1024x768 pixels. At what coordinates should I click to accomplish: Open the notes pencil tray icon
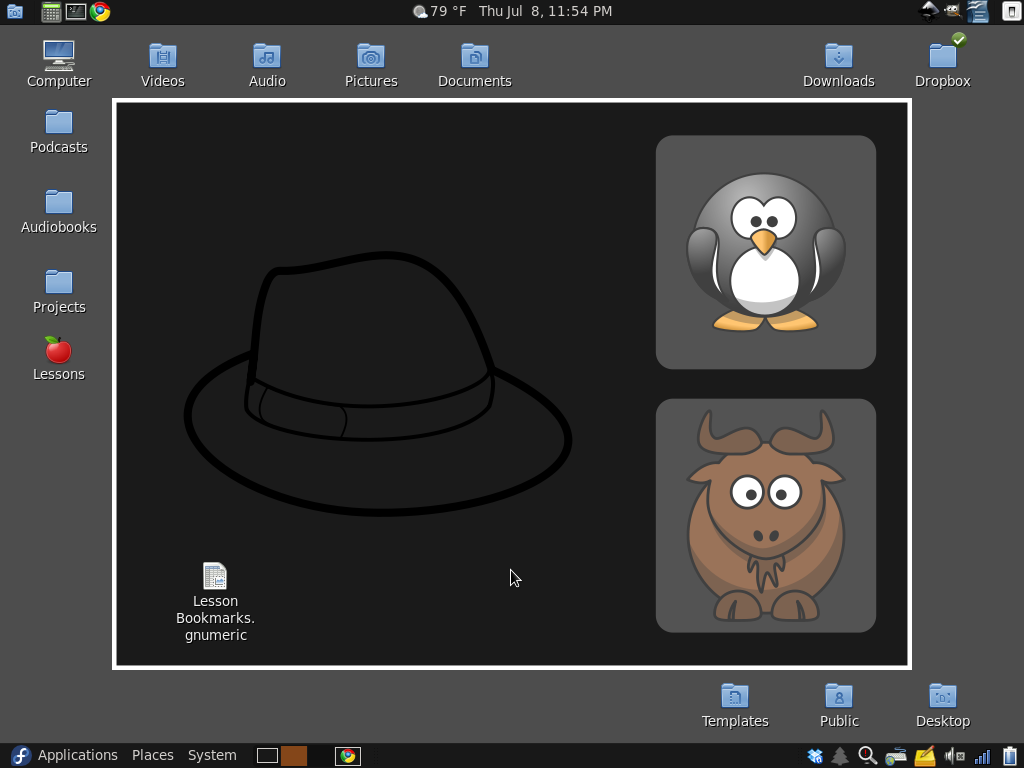point(925,756)
